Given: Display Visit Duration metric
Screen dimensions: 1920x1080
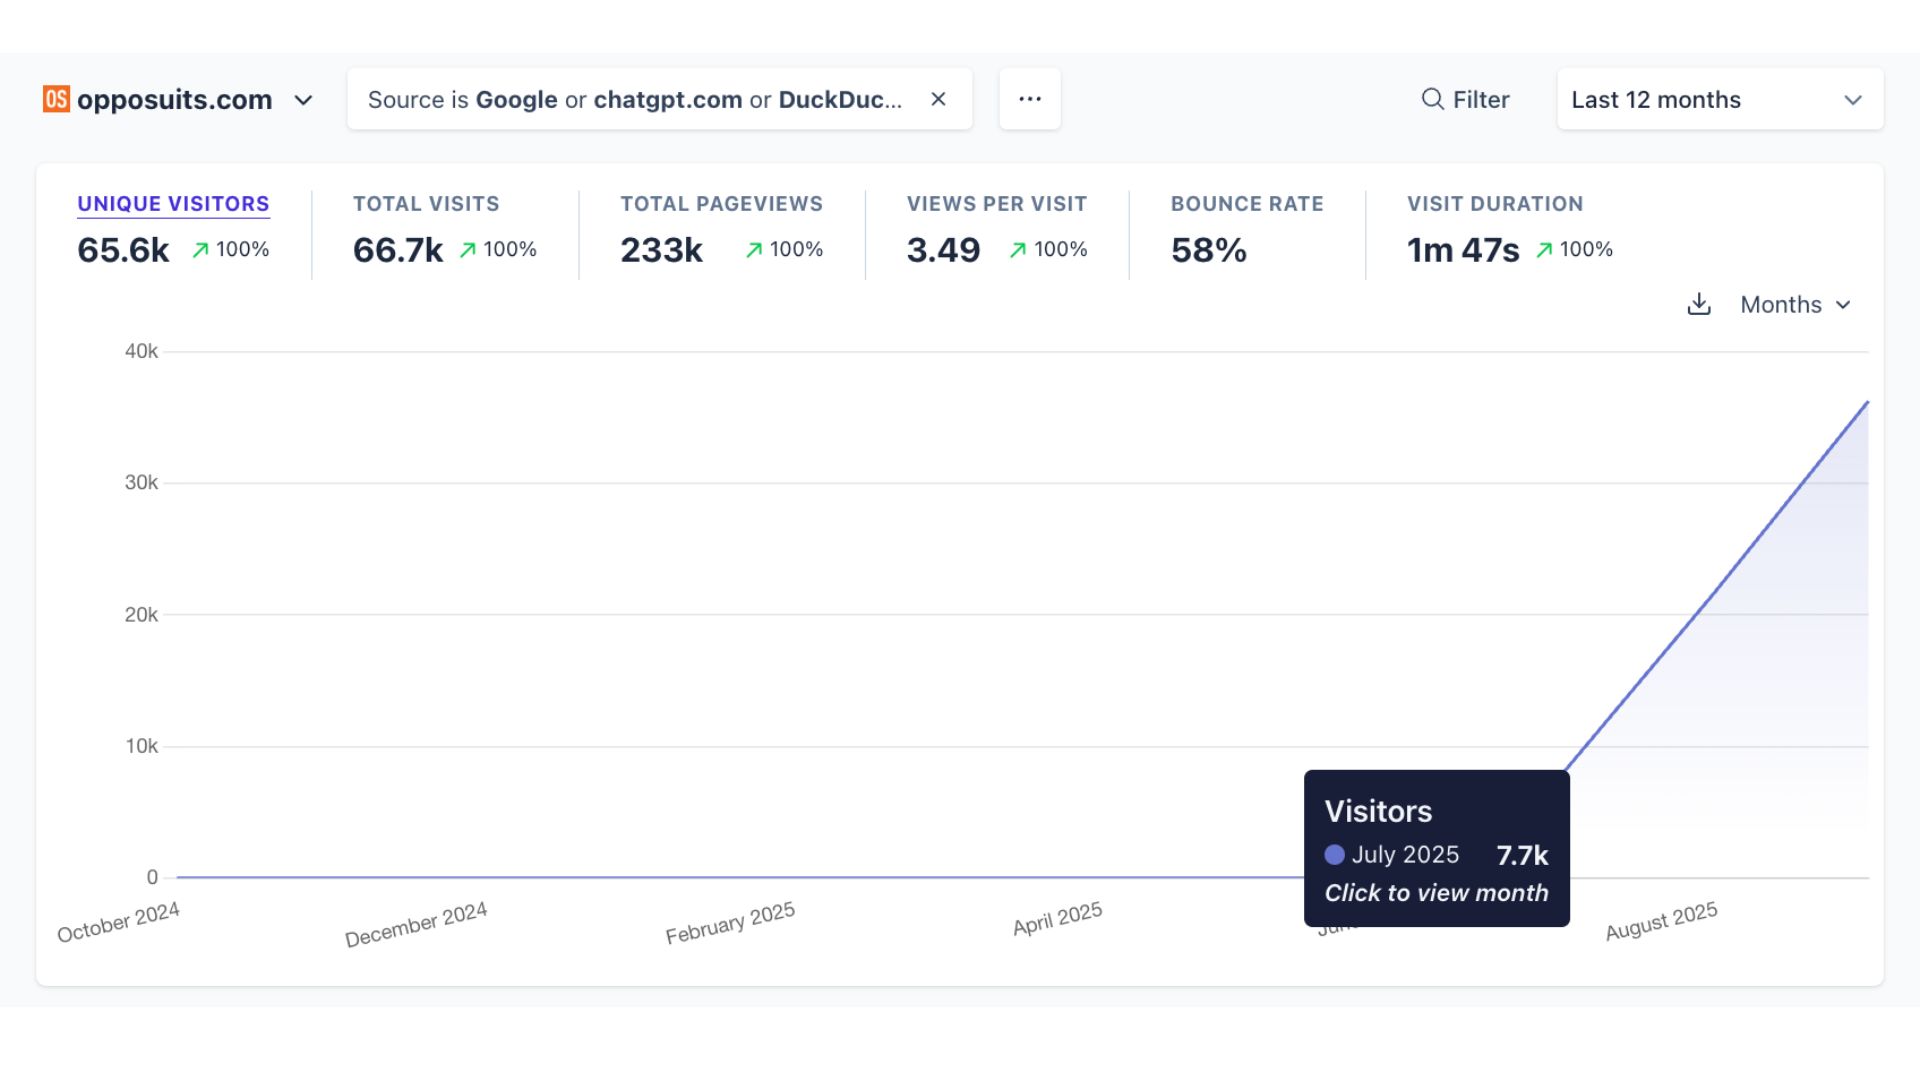Looking at the screenshot, I should [x=1494, y=204].
